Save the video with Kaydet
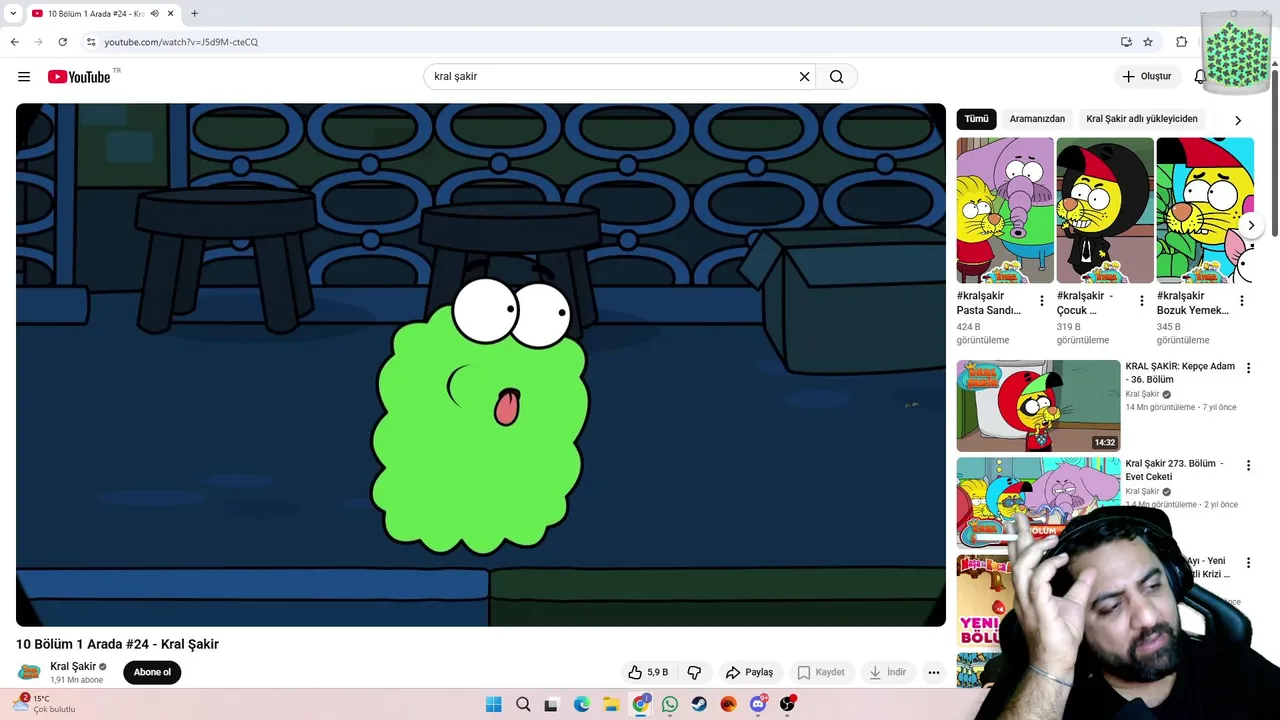Image resolution: width=1280 pixels, height=720 pixels. pos(820,672)
